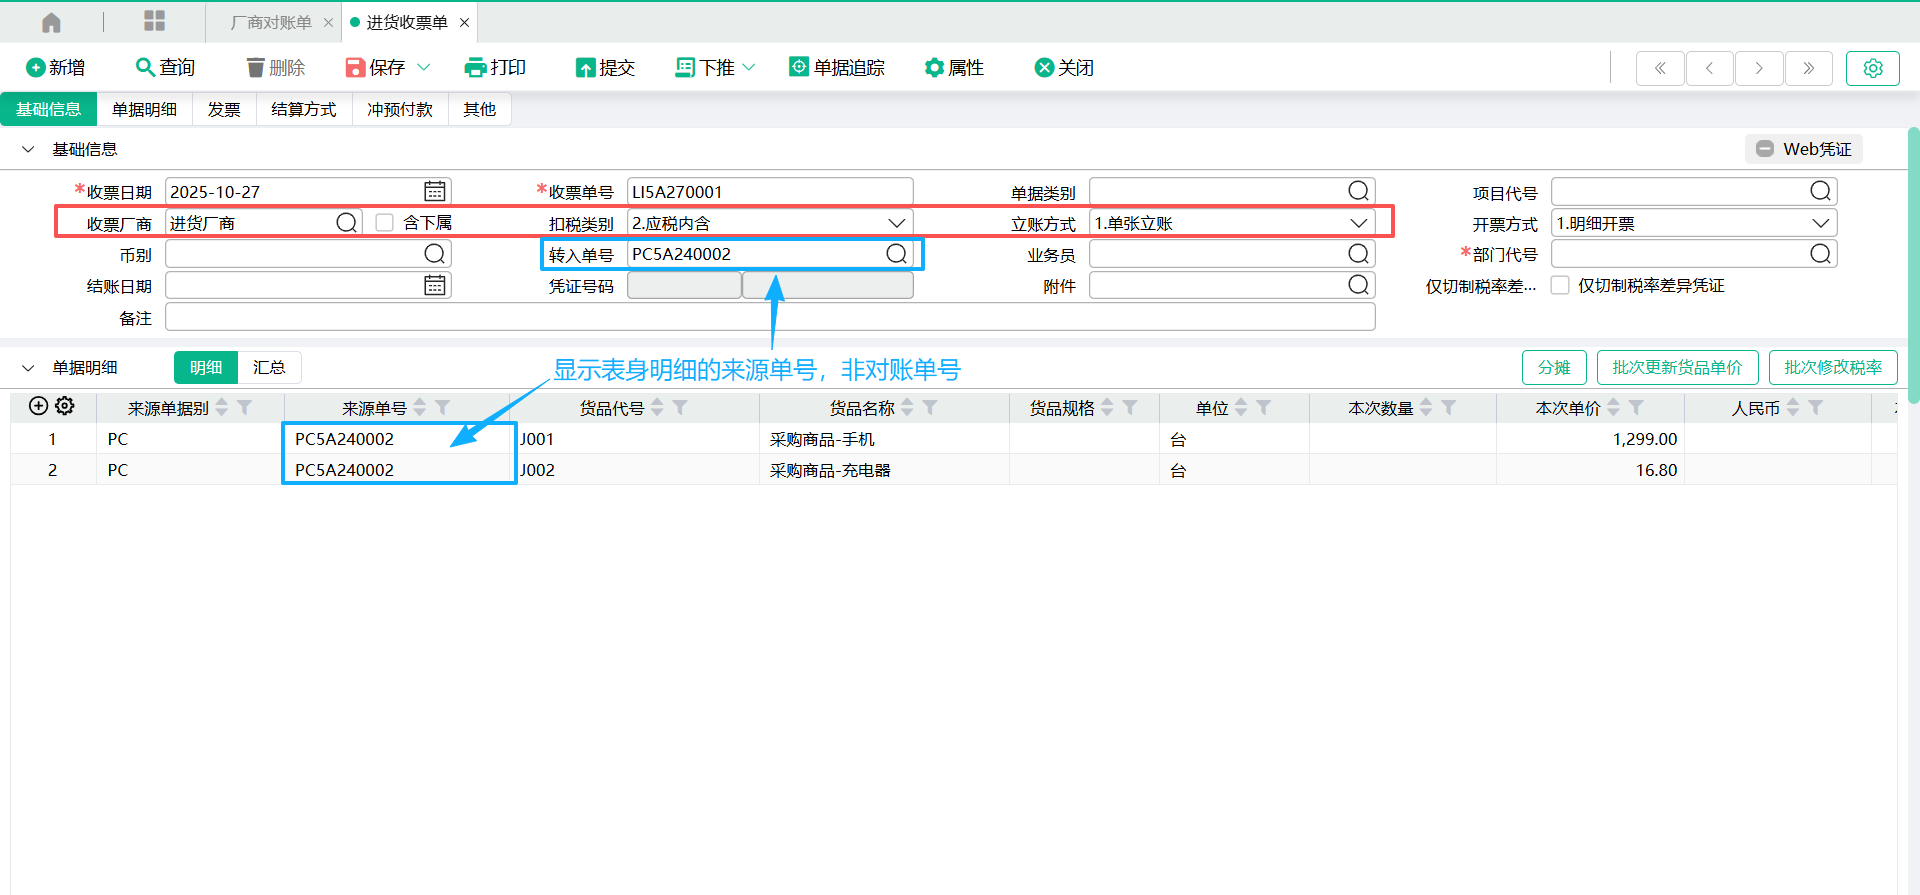Switch to the 发票 tab
Screen dimensions: 1920x895
click(224, 109)
